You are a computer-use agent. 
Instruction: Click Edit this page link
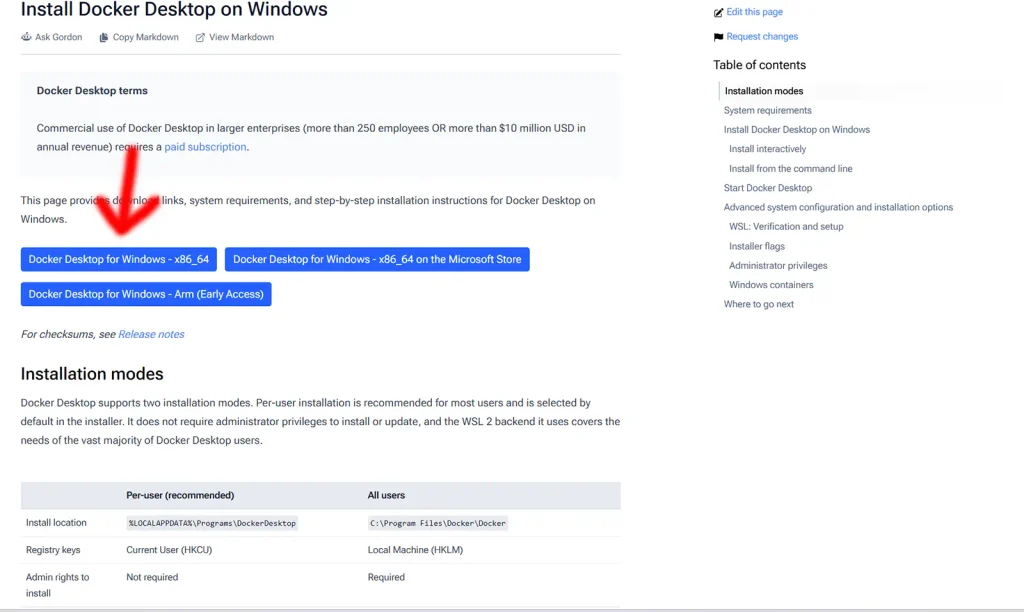click(x=754, y=12)
